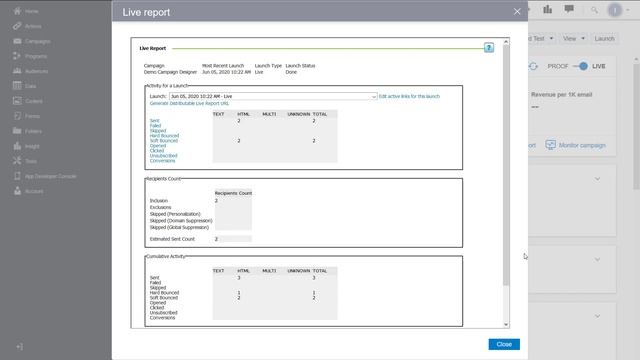Click 'Estimated Sent Count' label
This screenshot has width=640, height=360.
pyautogui.click(x=172, y=239)
